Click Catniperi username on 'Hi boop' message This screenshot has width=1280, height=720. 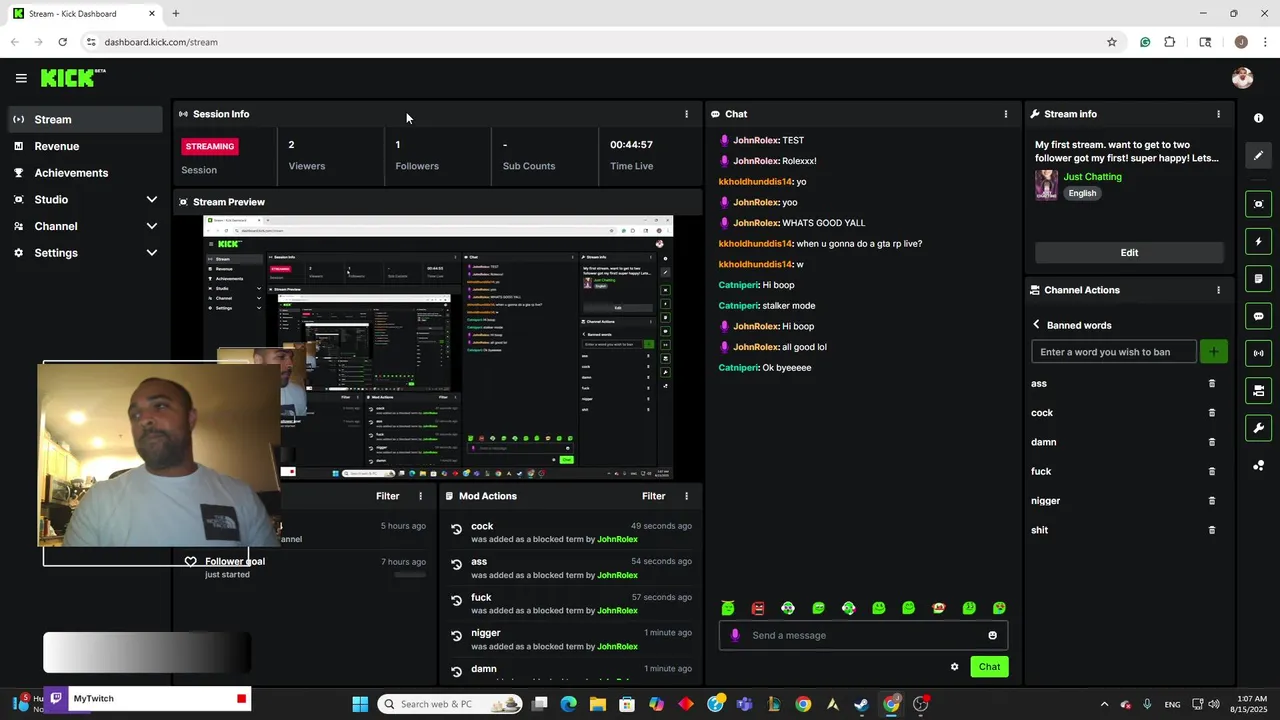[738, 285]
